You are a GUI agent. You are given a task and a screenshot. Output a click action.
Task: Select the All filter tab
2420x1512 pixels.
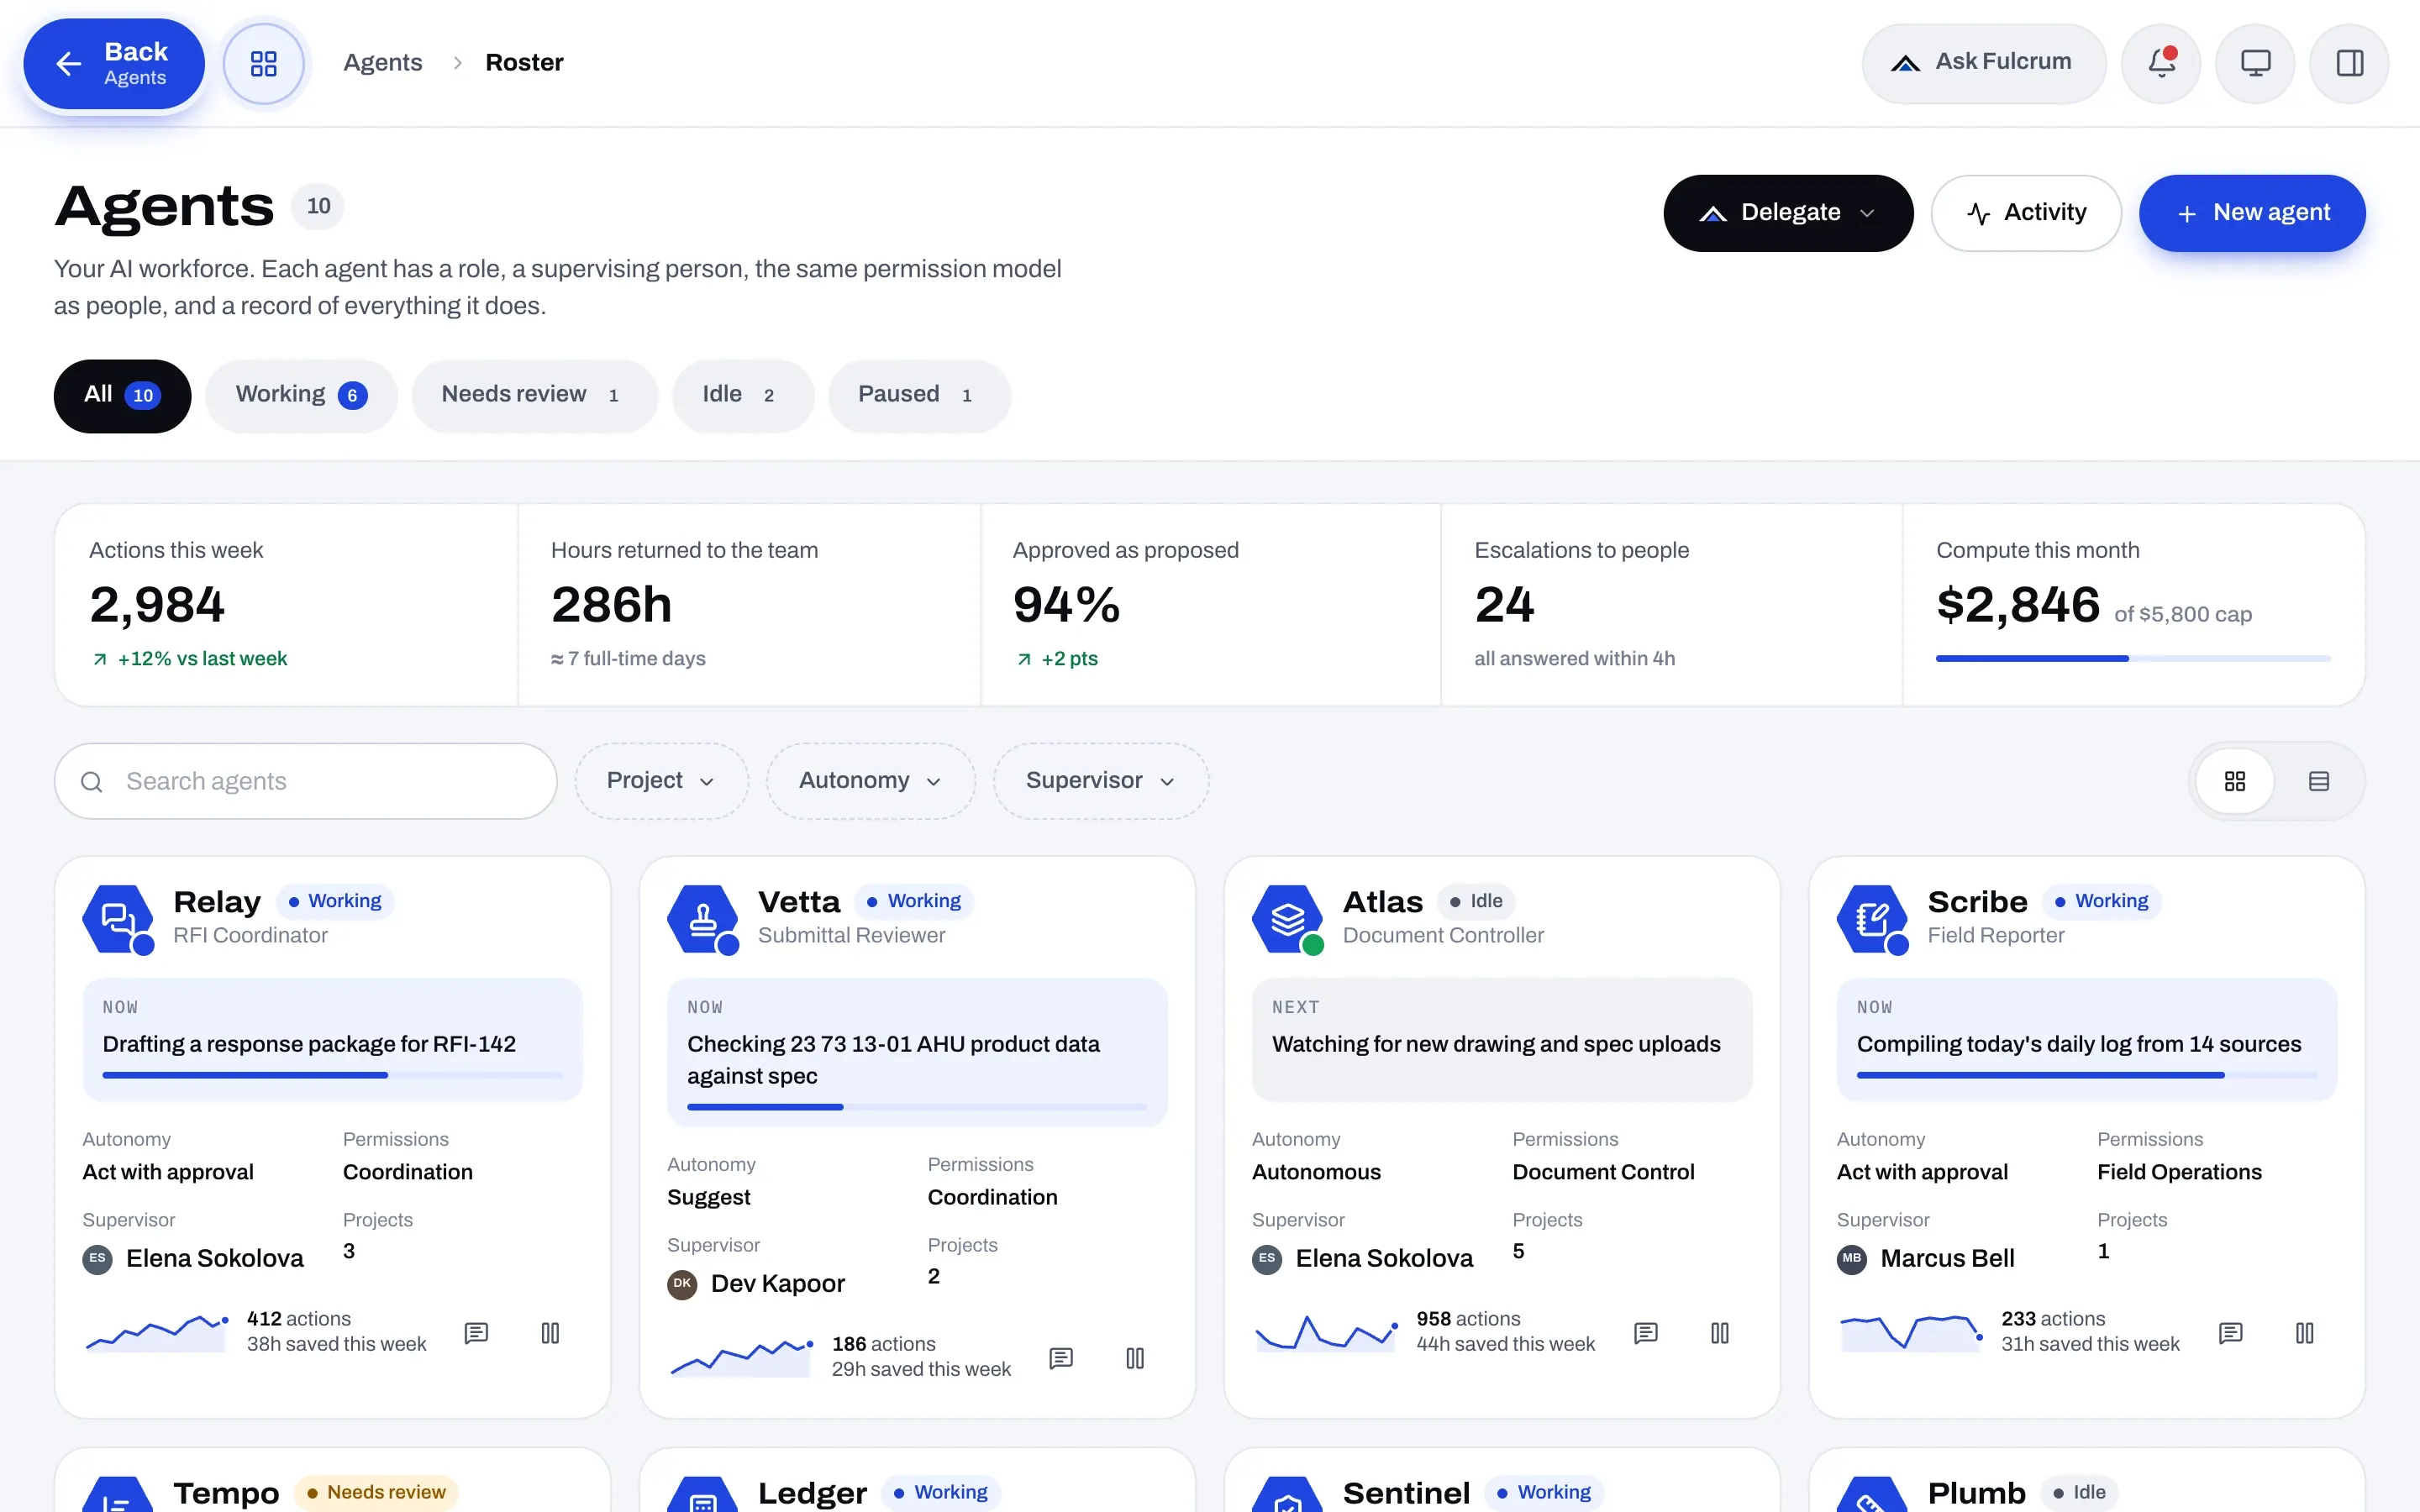click(x=122, y=395)
